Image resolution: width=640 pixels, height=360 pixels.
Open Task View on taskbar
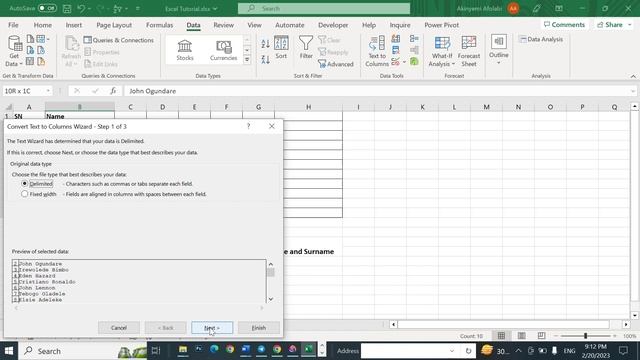156,351
